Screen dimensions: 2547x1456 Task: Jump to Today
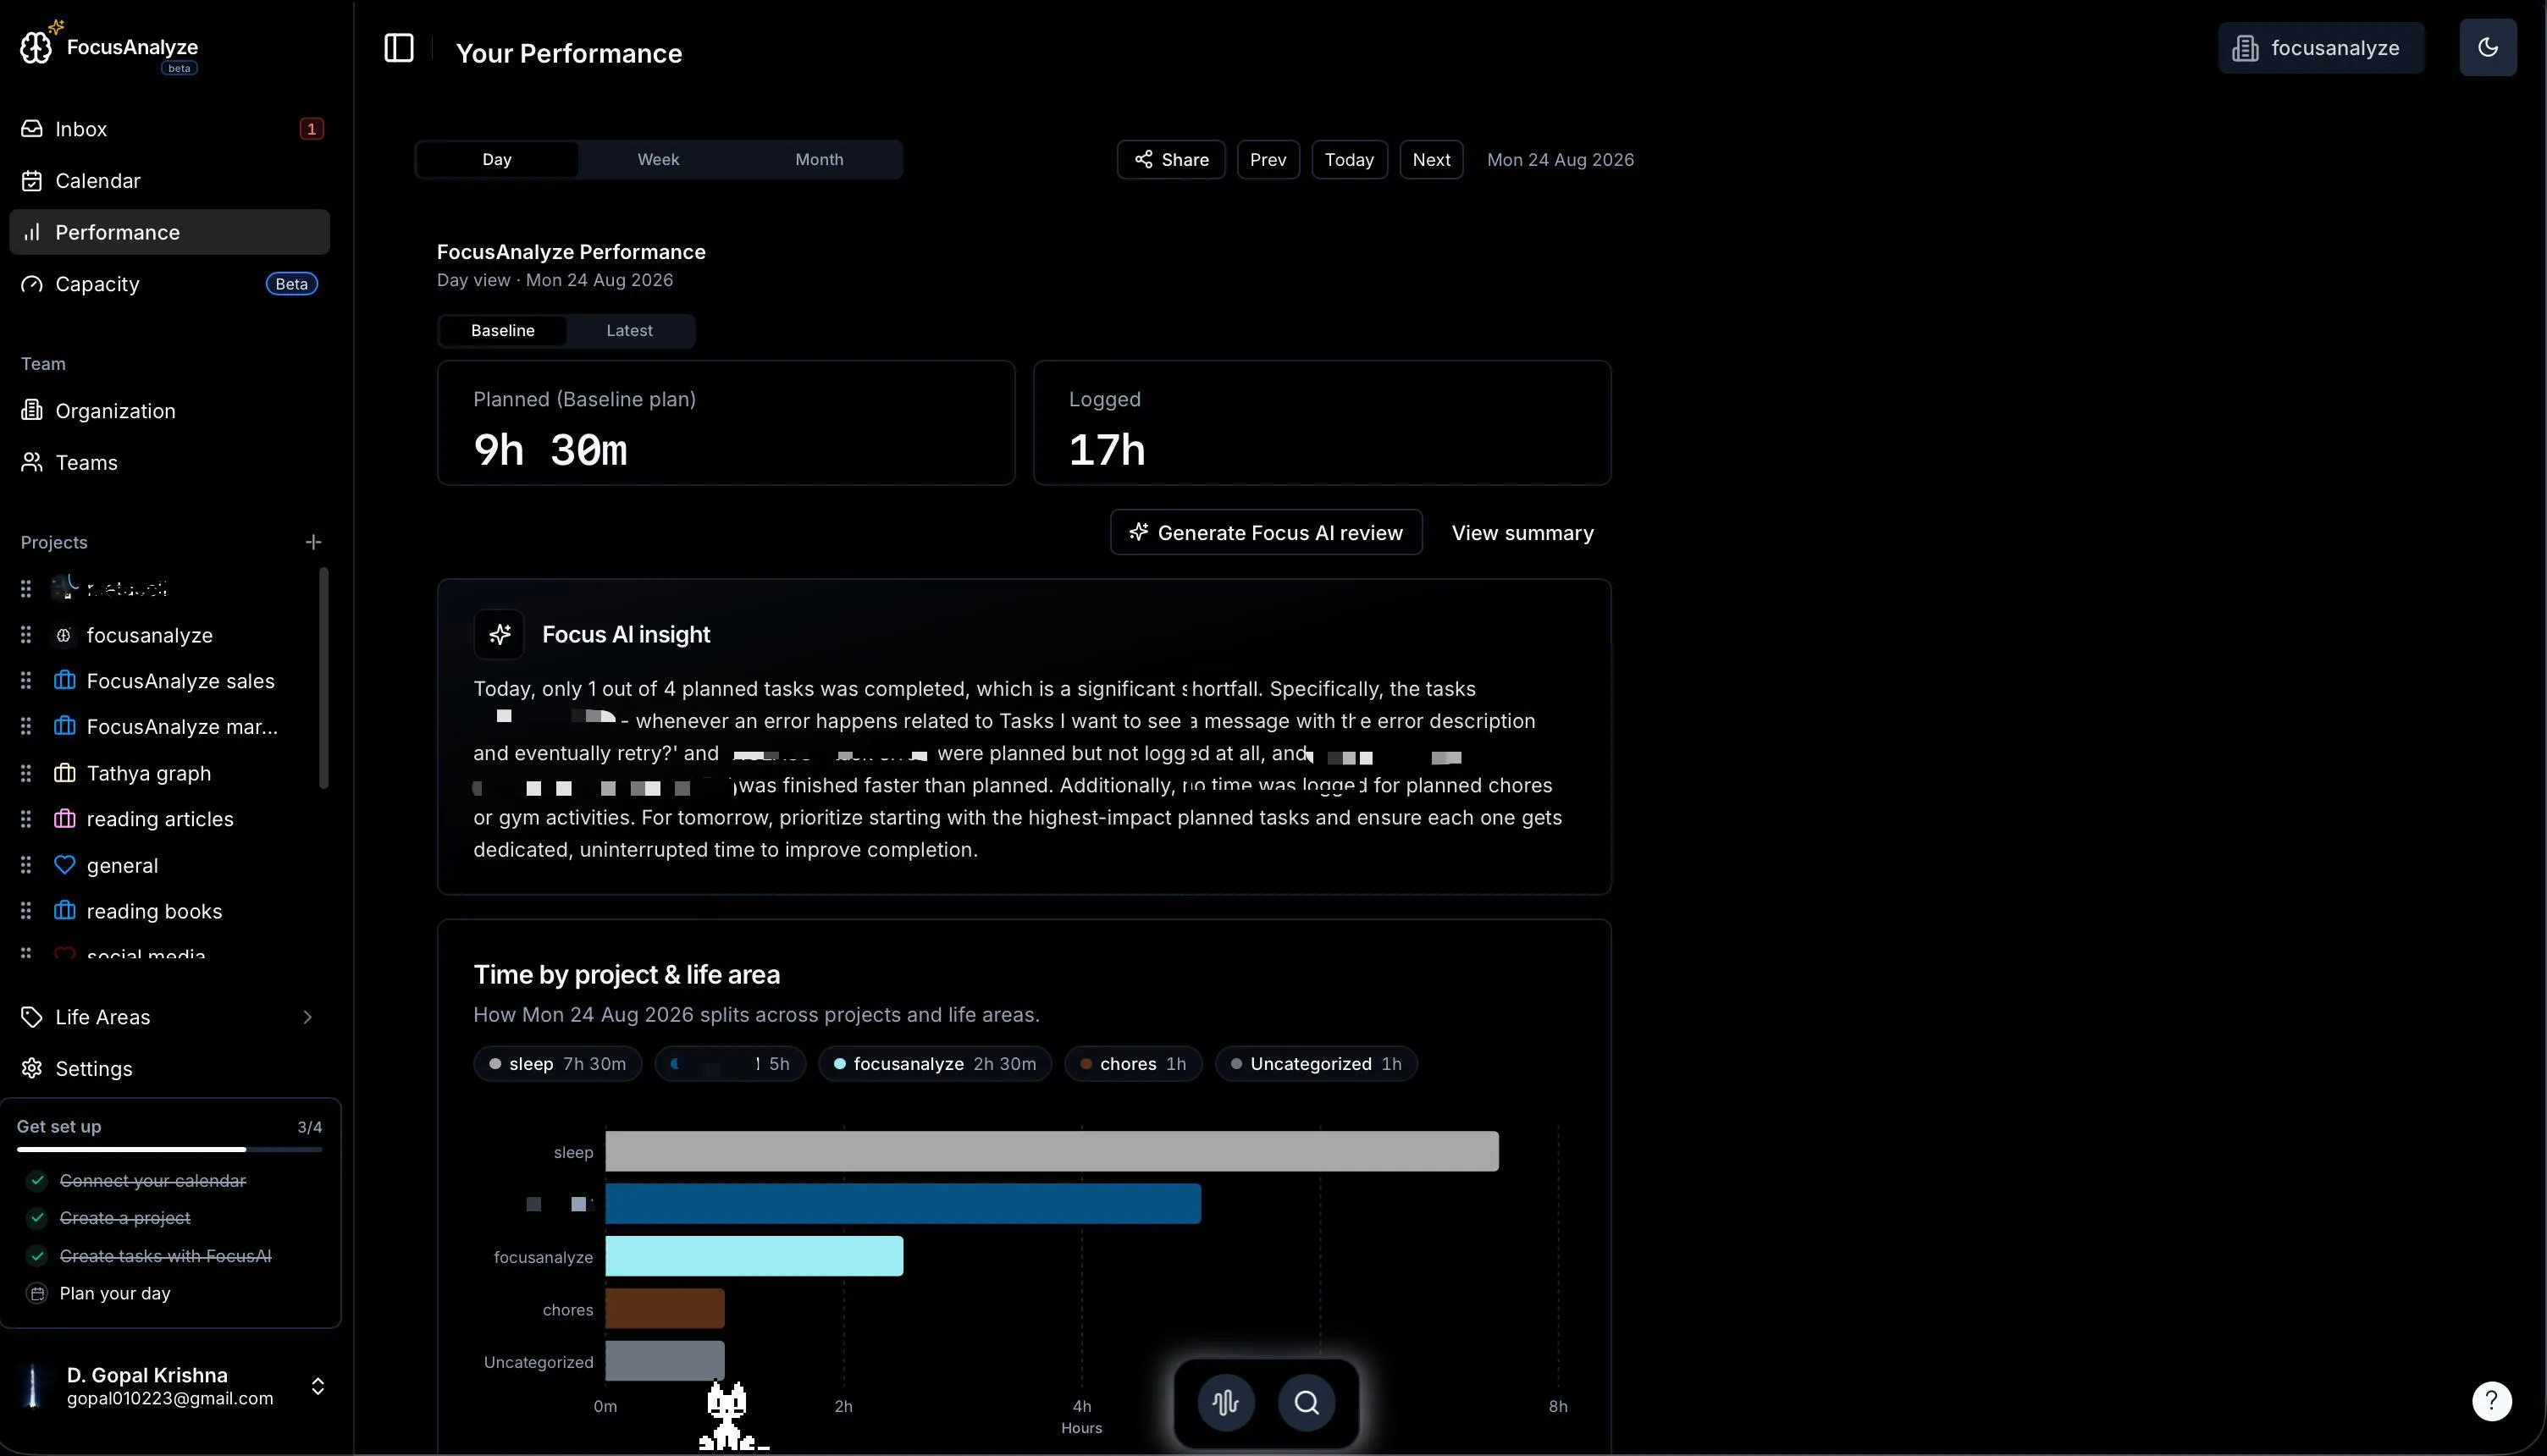1349,160
